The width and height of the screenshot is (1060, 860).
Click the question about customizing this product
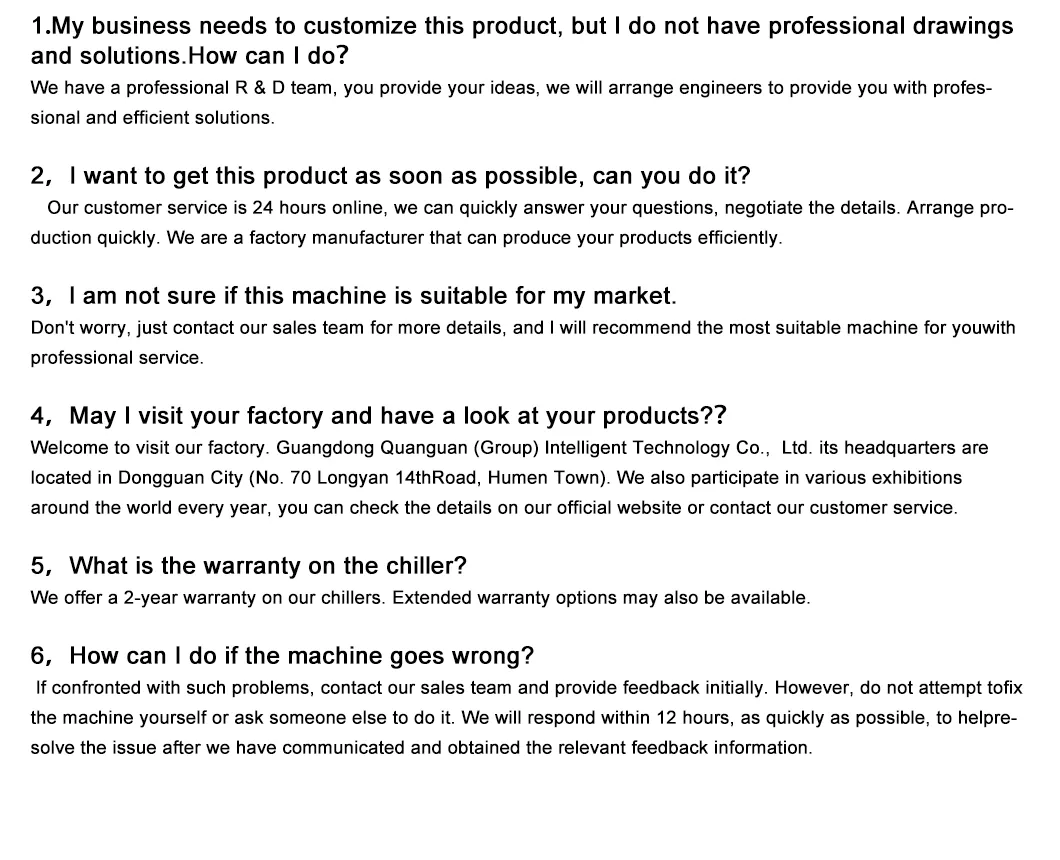[520, 40]
